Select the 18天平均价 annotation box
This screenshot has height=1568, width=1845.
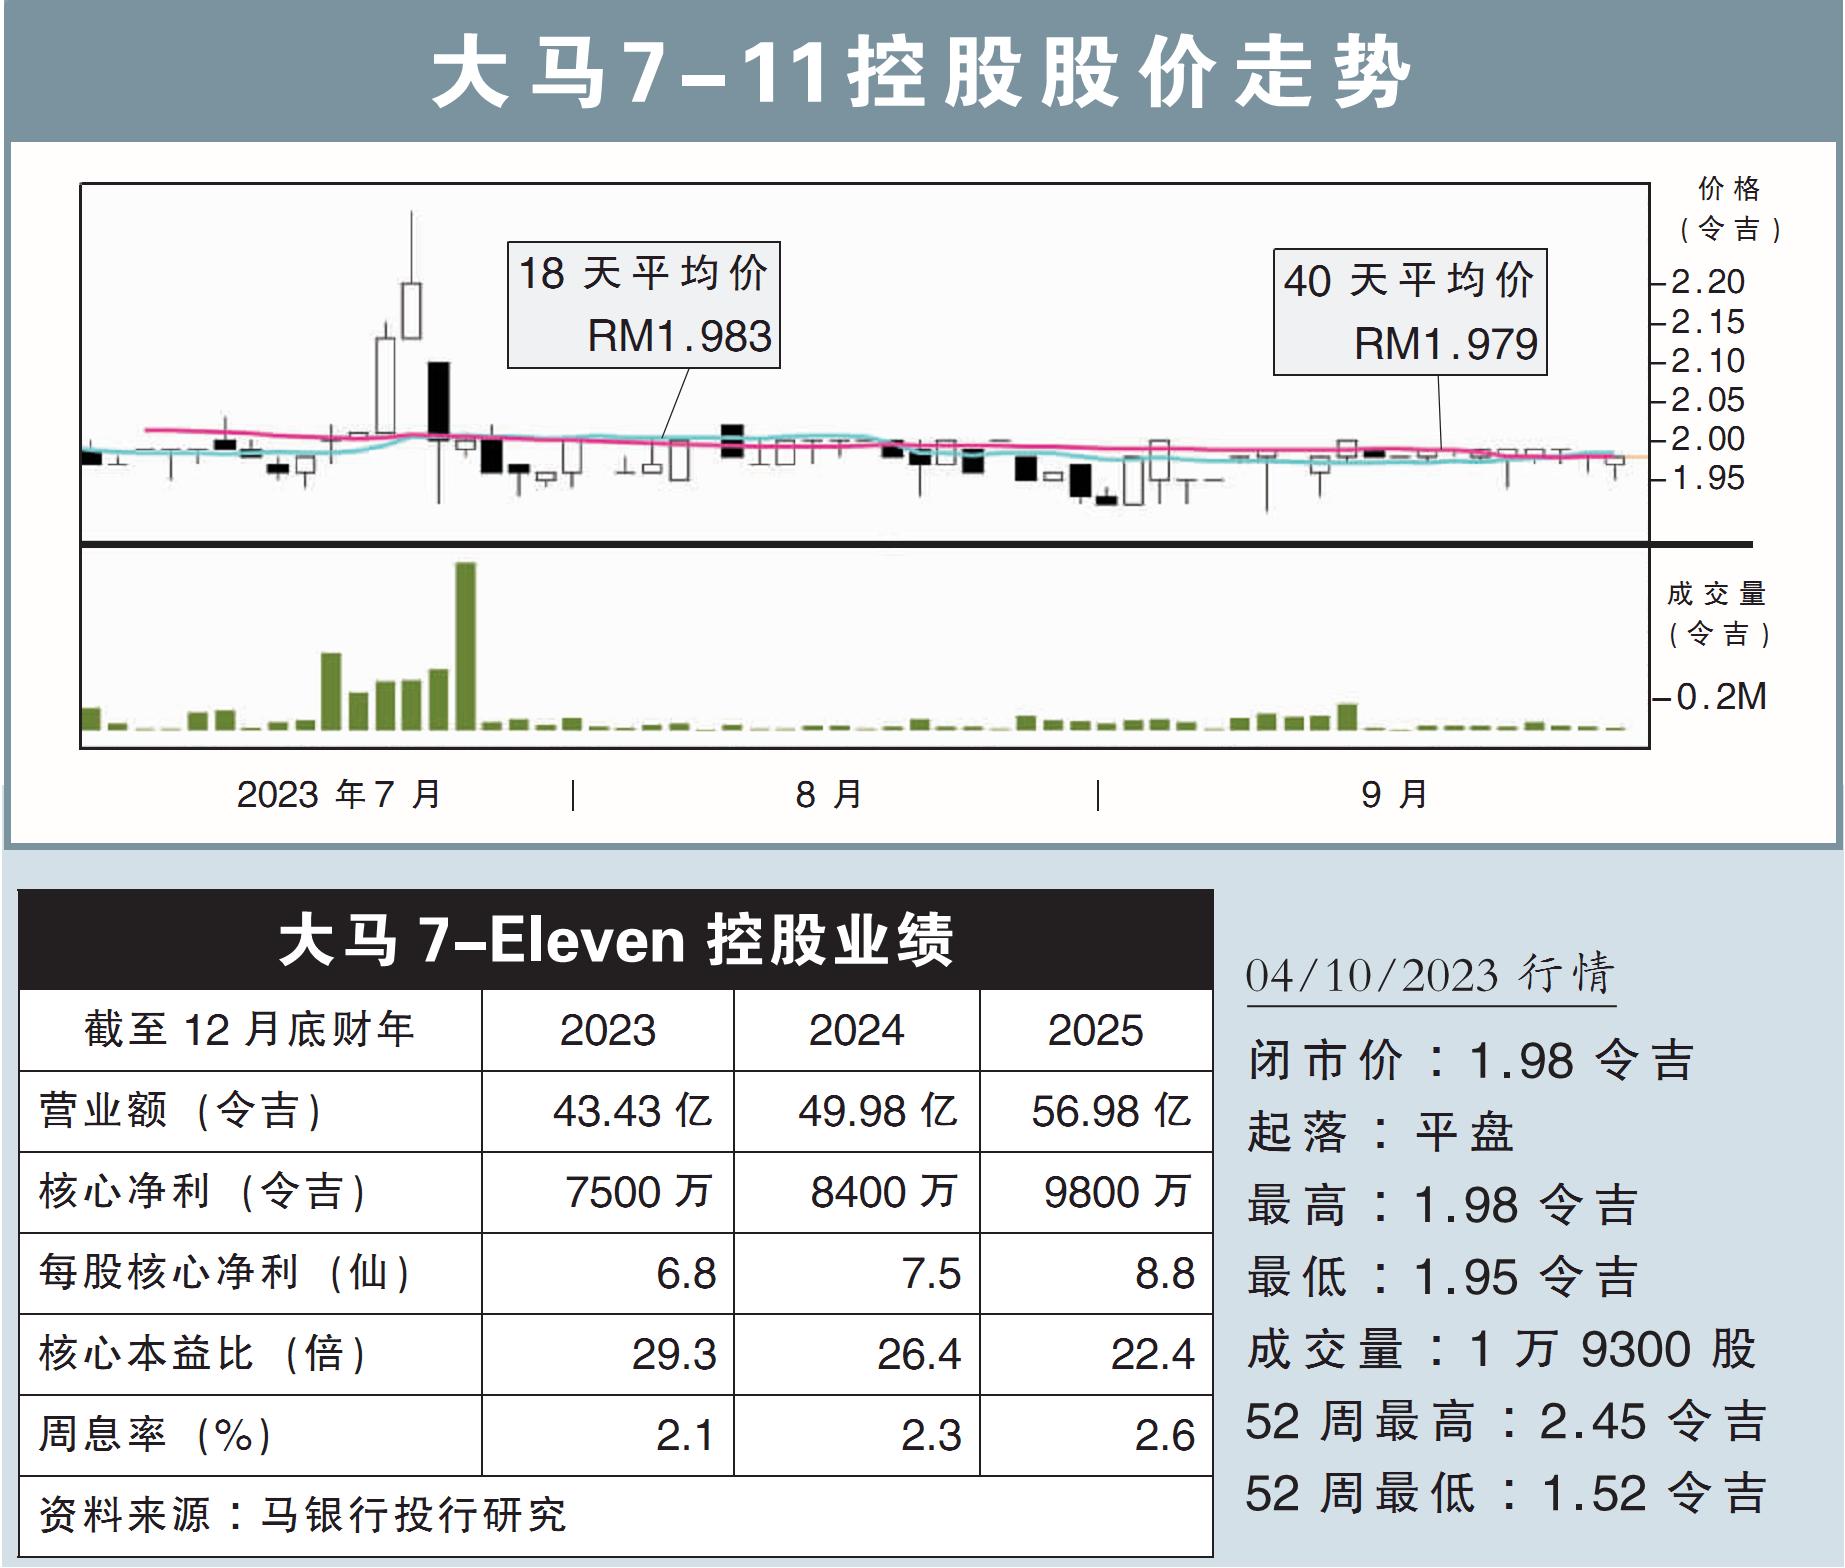click(x=643, y=304)
